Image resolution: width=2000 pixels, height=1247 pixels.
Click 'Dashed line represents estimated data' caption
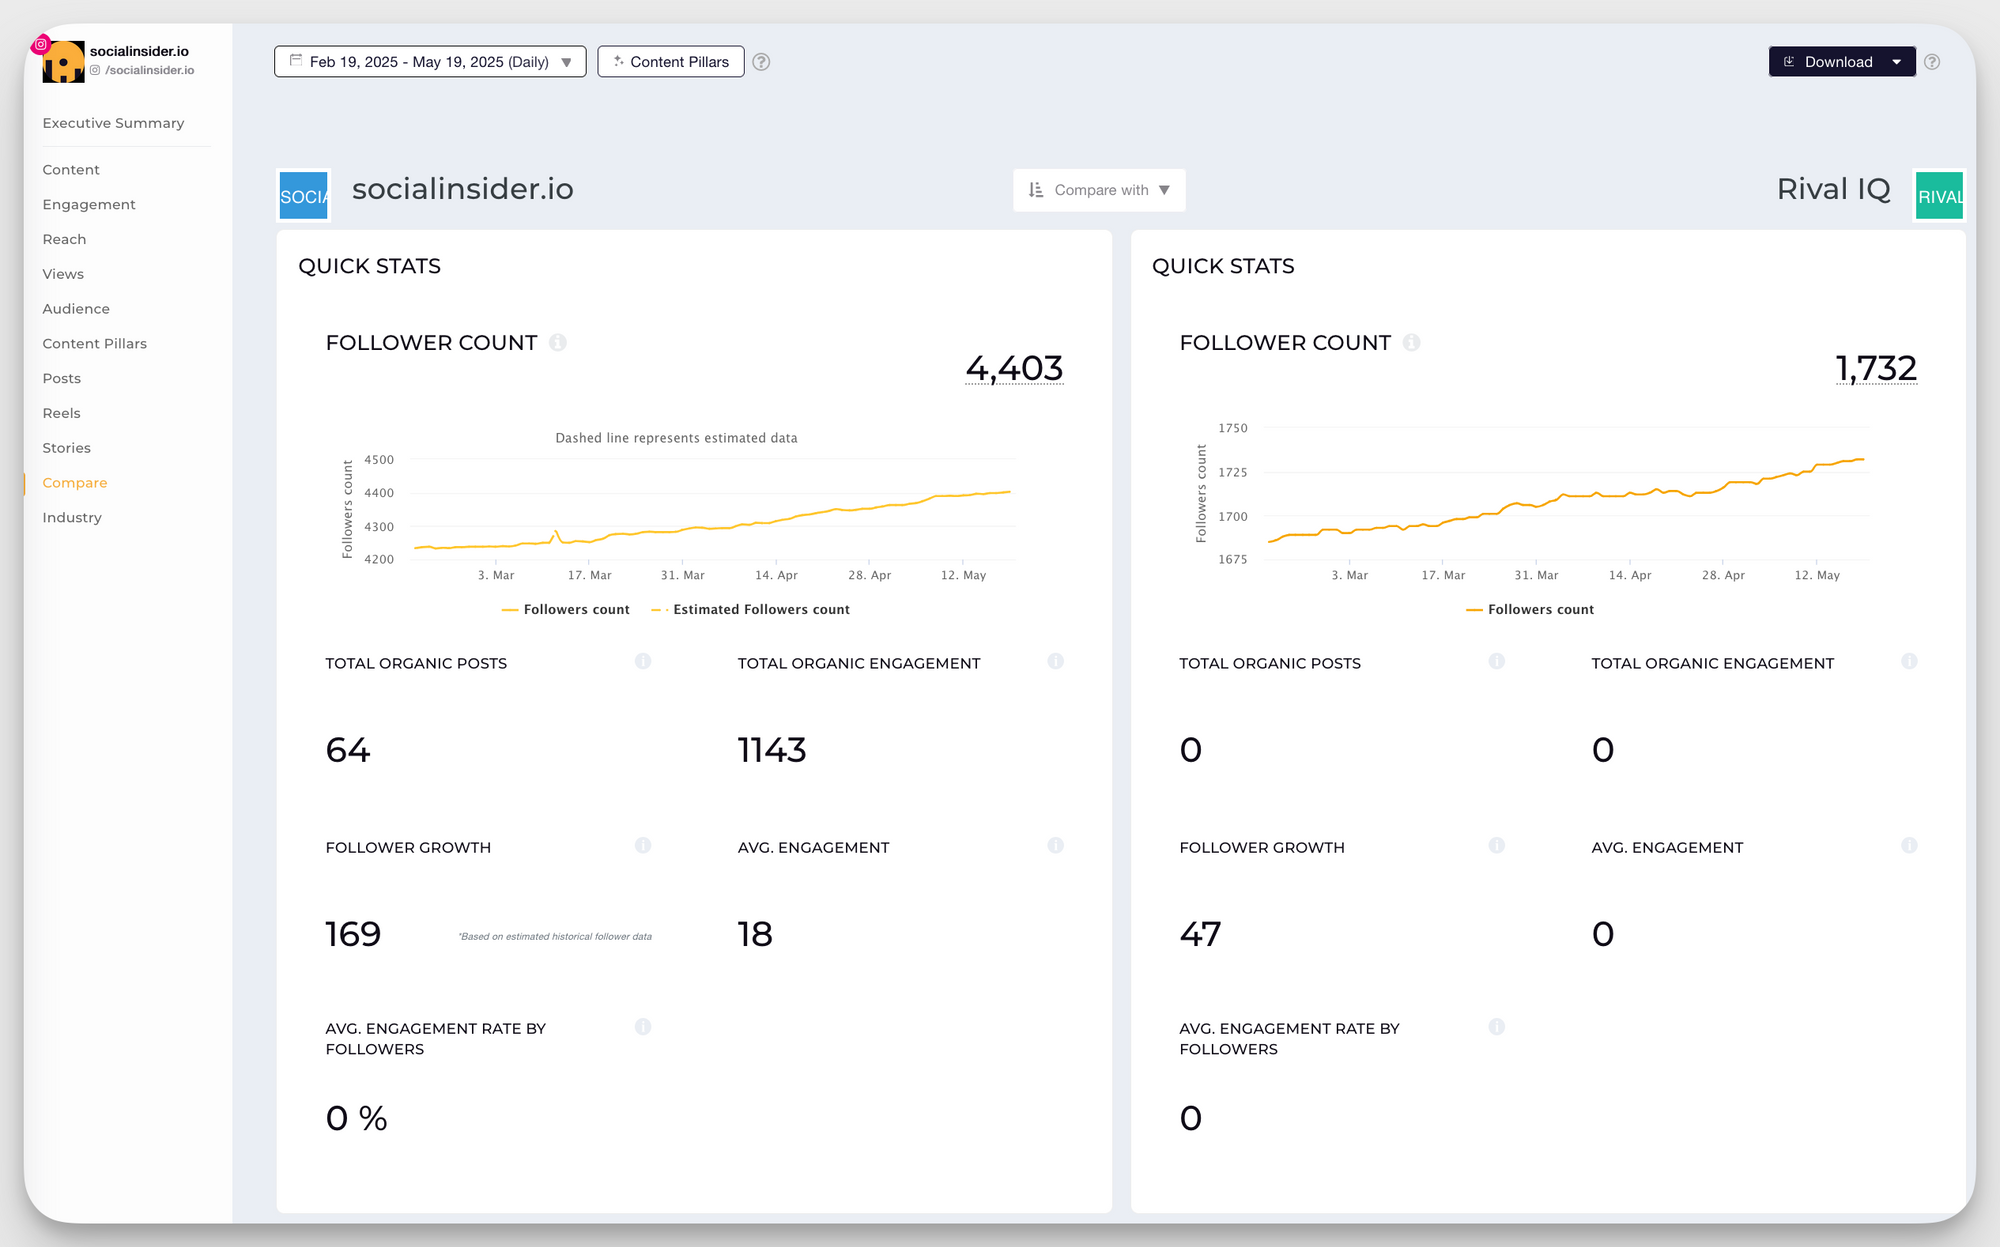pos(676,438)
